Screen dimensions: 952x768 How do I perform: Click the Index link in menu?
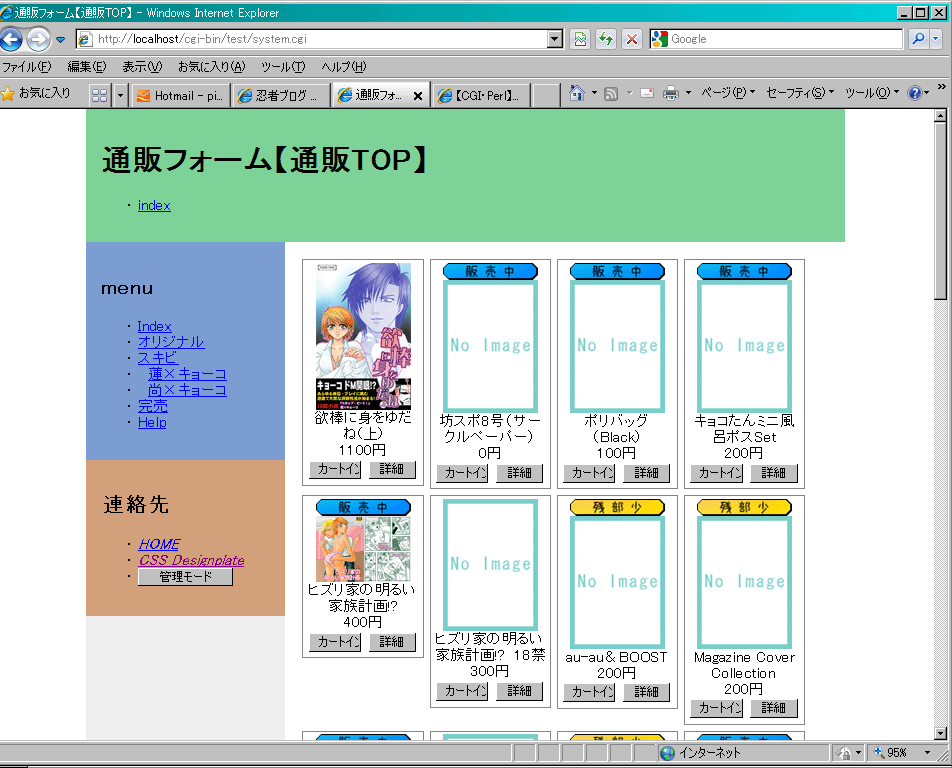pos(154,326)
